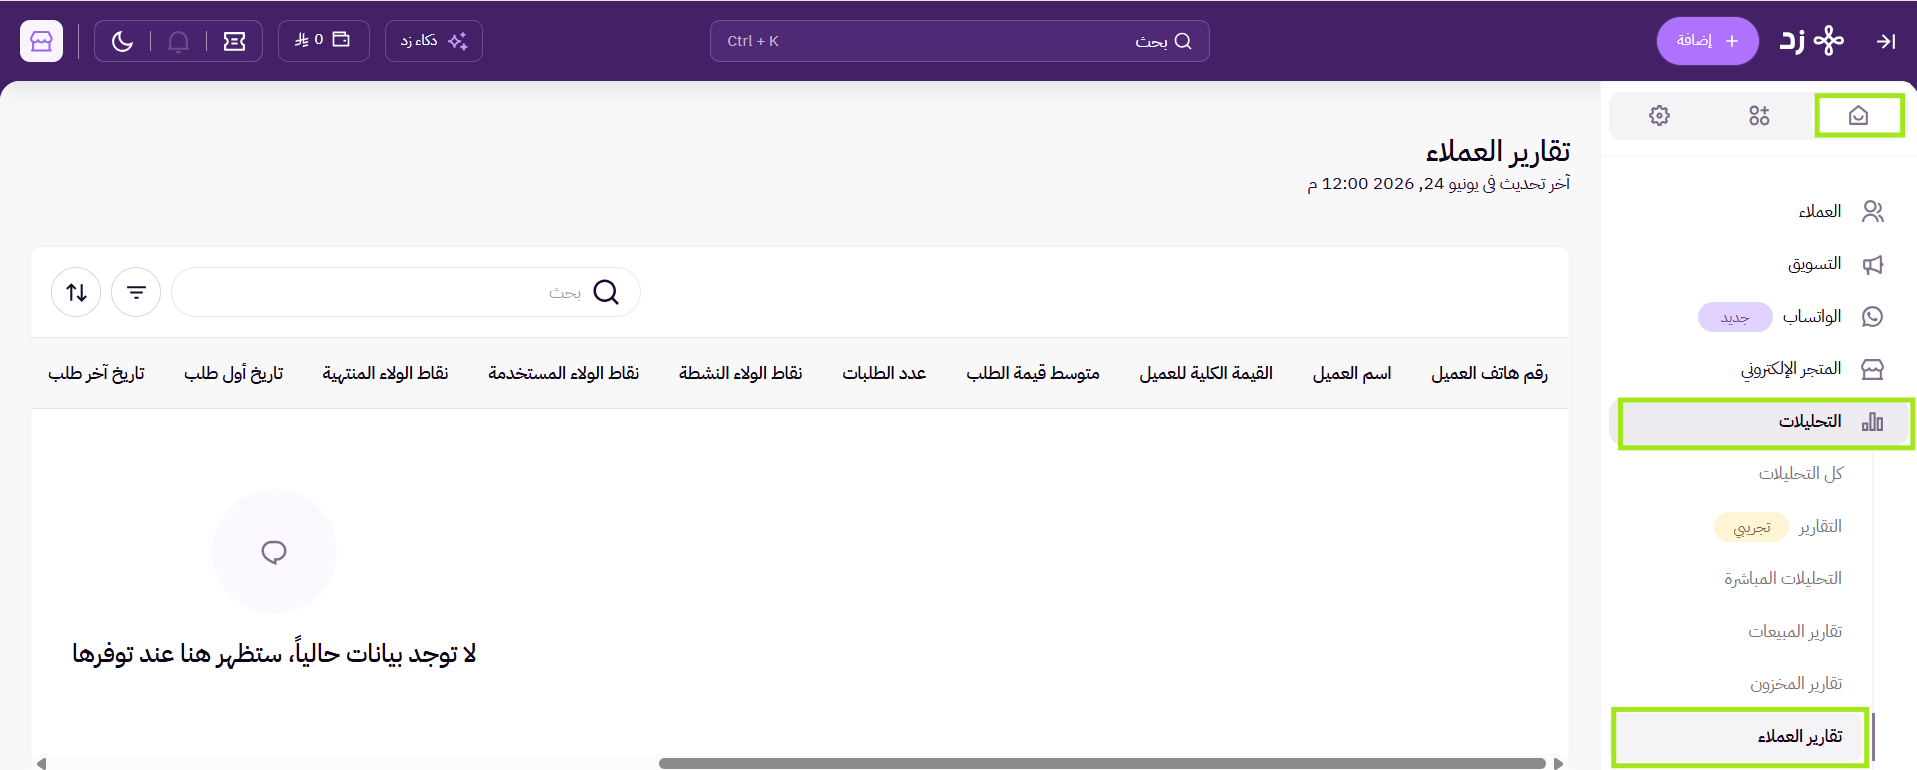Toggle dark mode with the moon icon

(122, 41)
